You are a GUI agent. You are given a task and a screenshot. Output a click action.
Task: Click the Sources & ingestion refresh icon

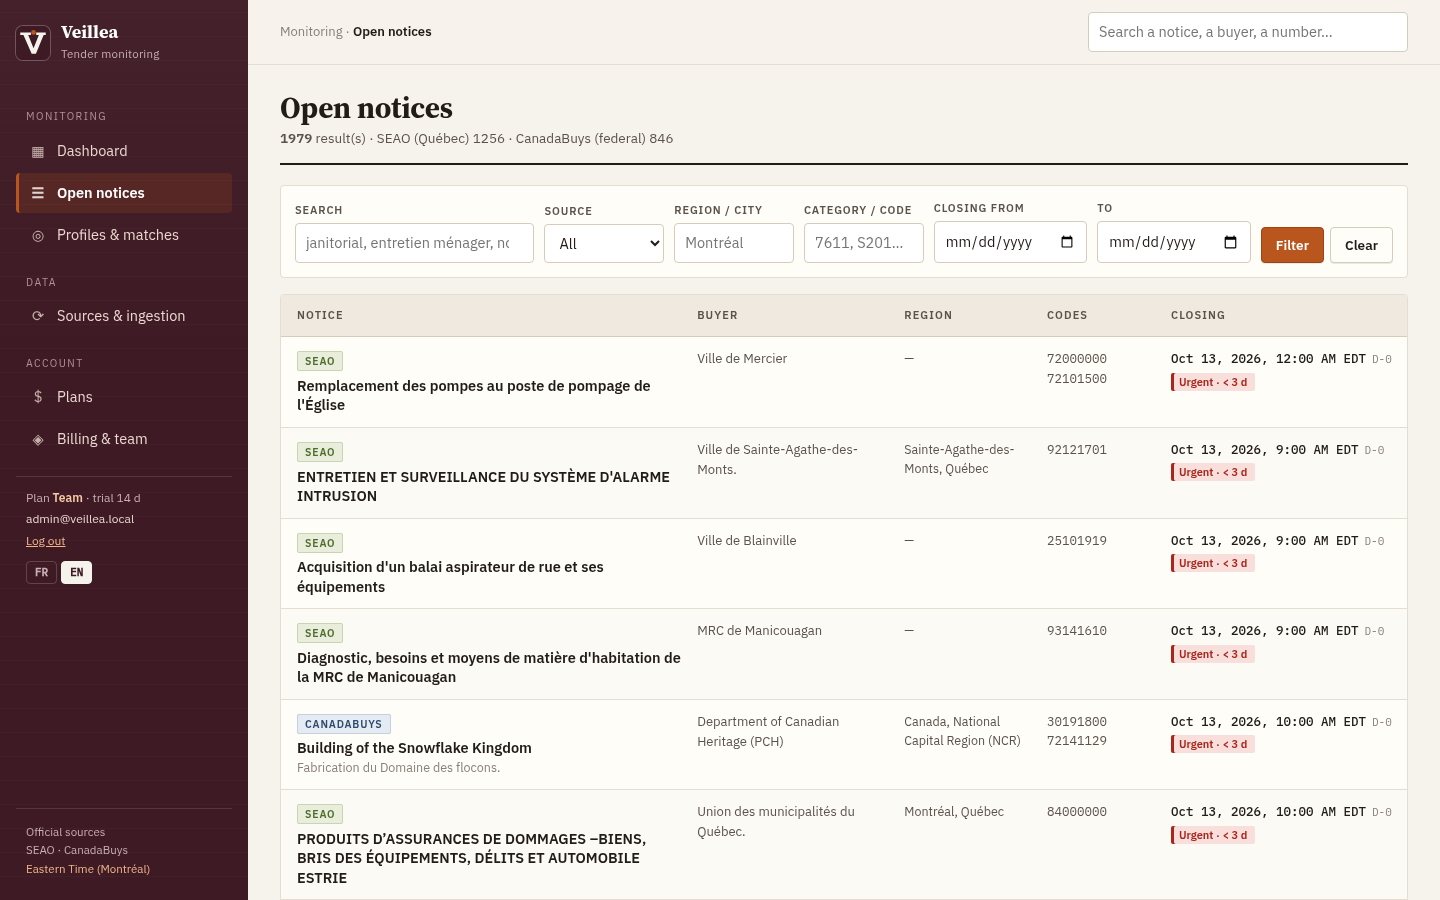click(x=38, y=316)
